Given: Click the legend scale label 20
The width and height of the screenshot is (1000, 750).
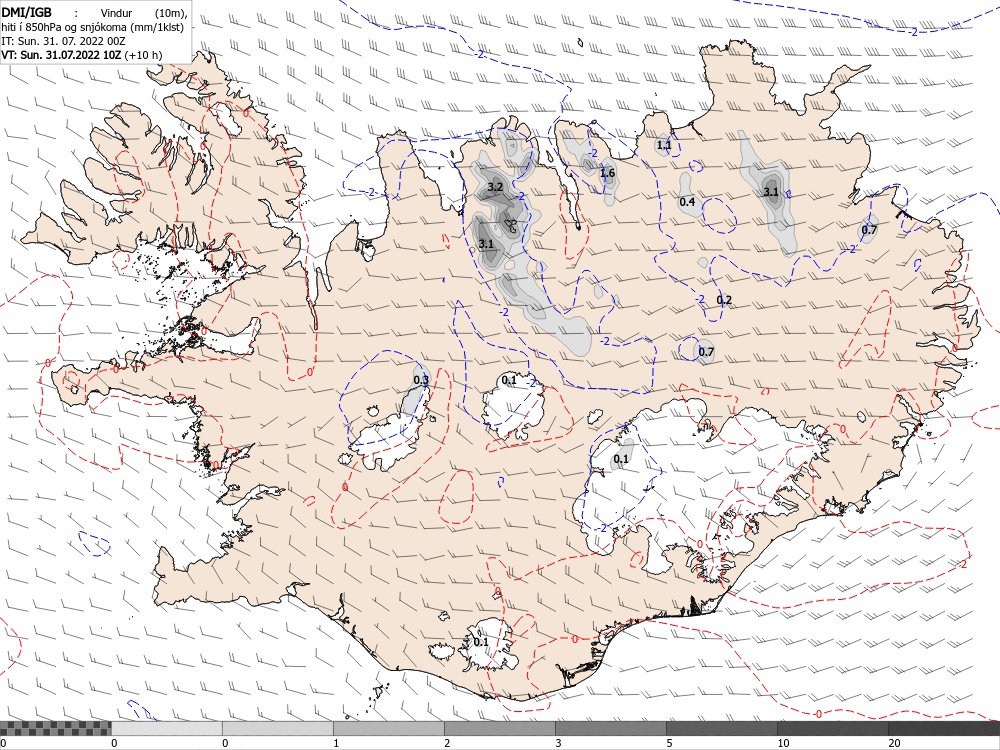Looking at the screenshot, I should tap(894, 743).
